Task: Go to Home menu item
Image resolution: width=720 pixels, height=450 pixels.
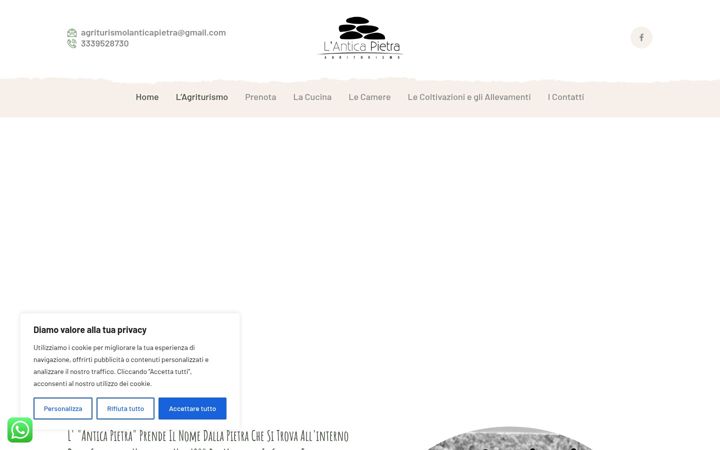Action: (147, 97)
